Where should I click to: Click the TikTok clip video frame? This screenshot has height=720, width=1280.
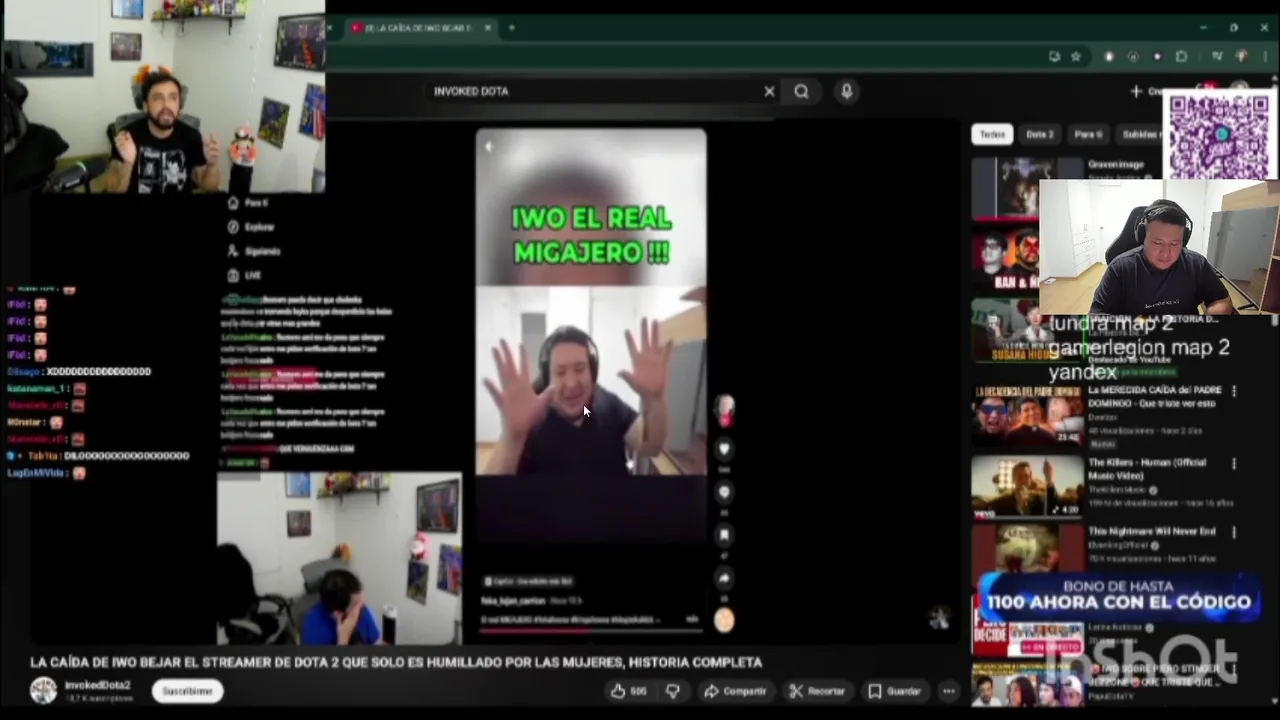(590, 380)
